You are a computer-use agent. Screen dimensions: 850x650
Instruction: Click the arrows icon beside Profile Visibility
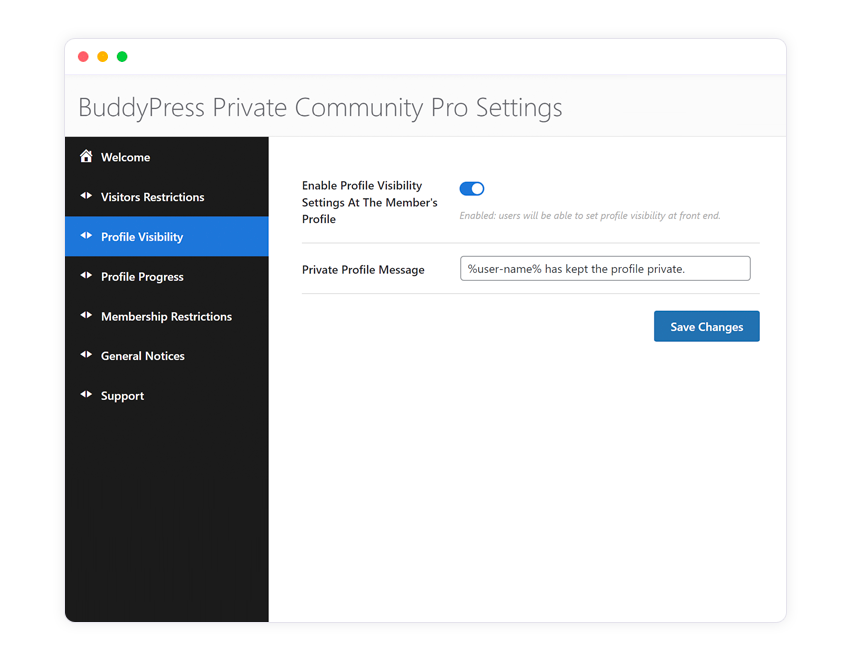pyautogui.click(x=86, y=235)
